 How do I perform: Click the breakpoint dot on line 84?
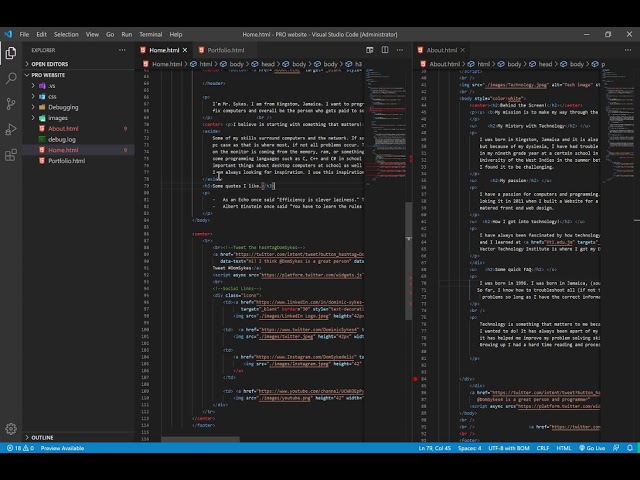pos(416,379)
